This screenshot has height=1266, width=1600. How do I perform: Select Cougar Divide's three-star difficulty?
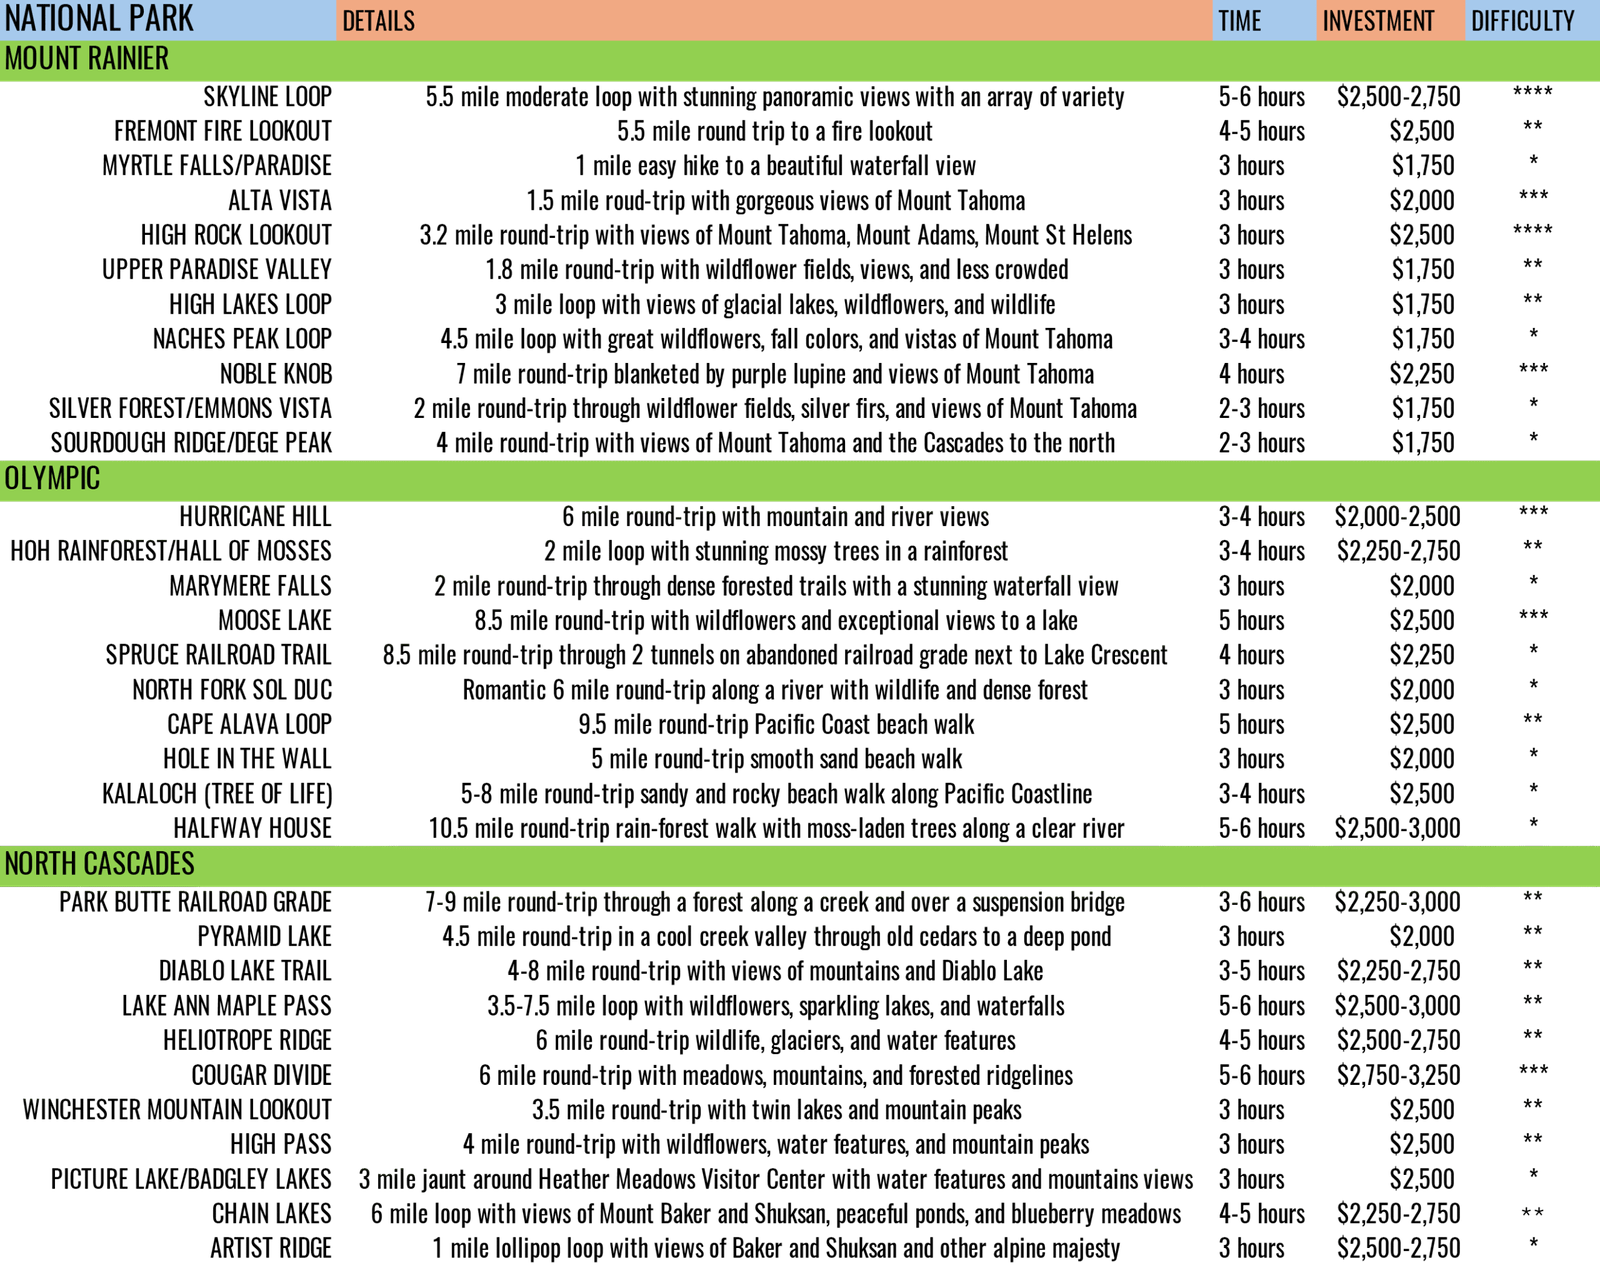(1533, 1073)
